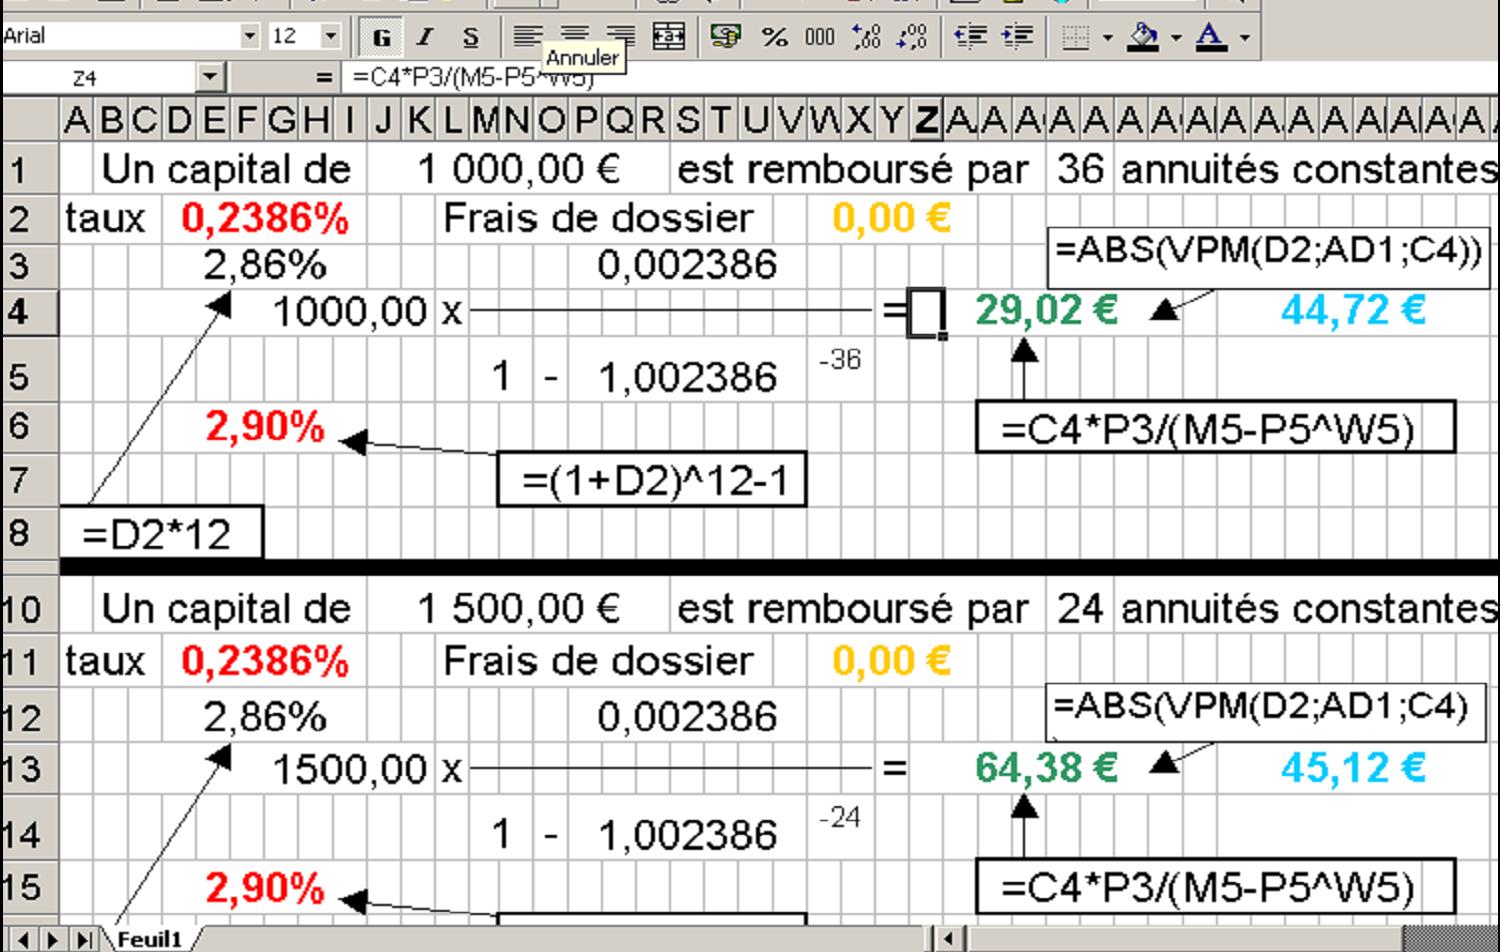Select the blue 44,72 € cell
The image size is (1500, 952).
click(1353, 311)
